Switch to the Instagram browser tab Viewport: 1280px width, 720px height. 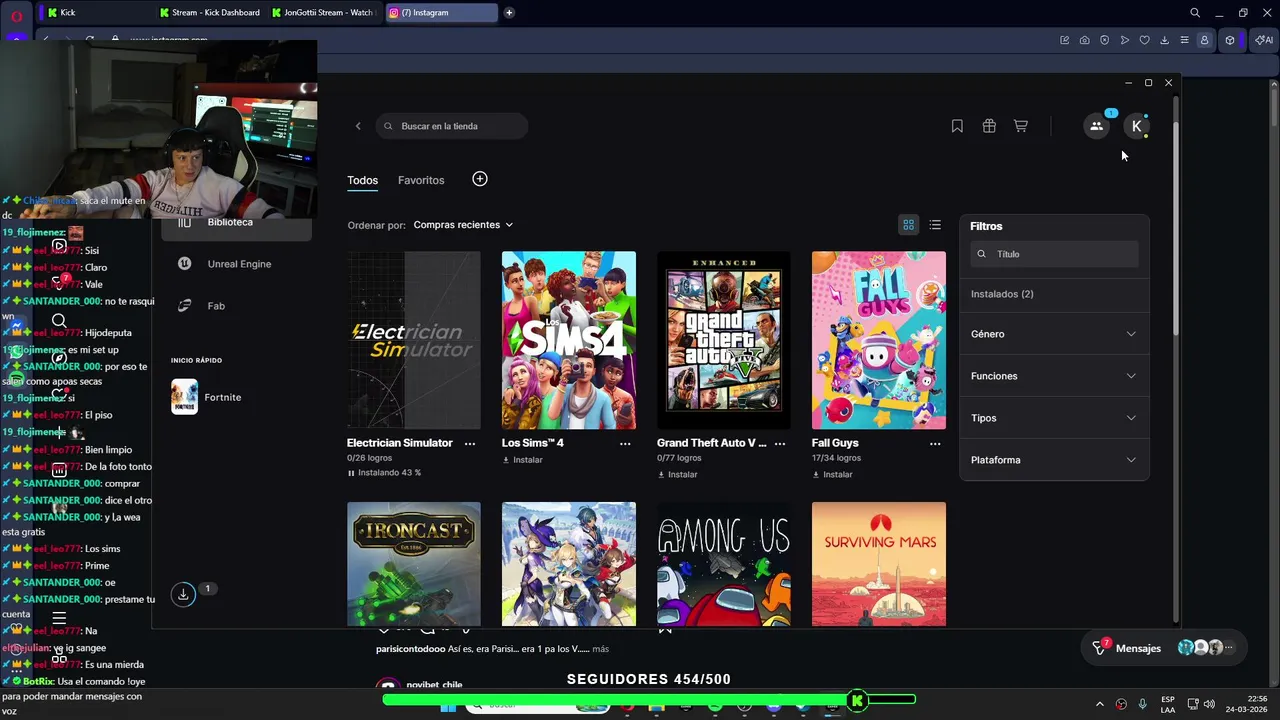tap(440, 13)
